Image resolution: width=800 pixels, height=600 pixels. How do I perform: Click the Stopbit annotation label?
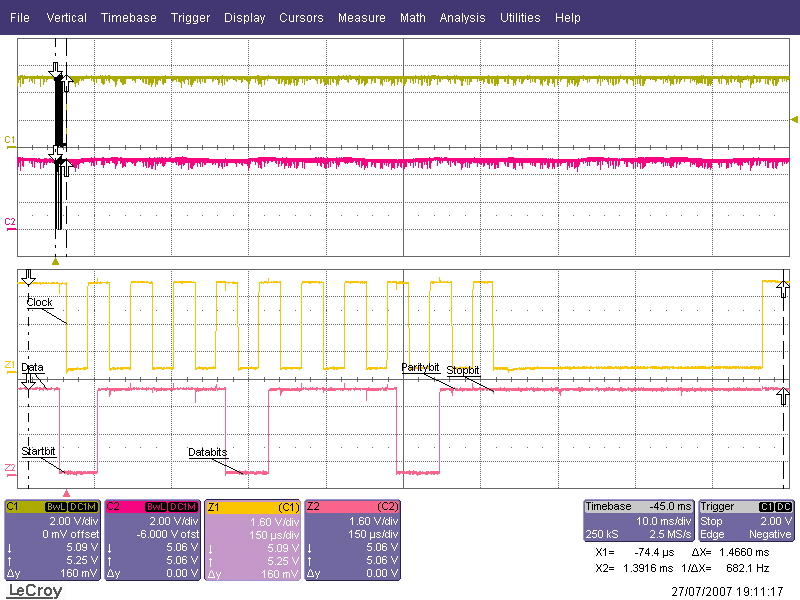tap(463, 370)
